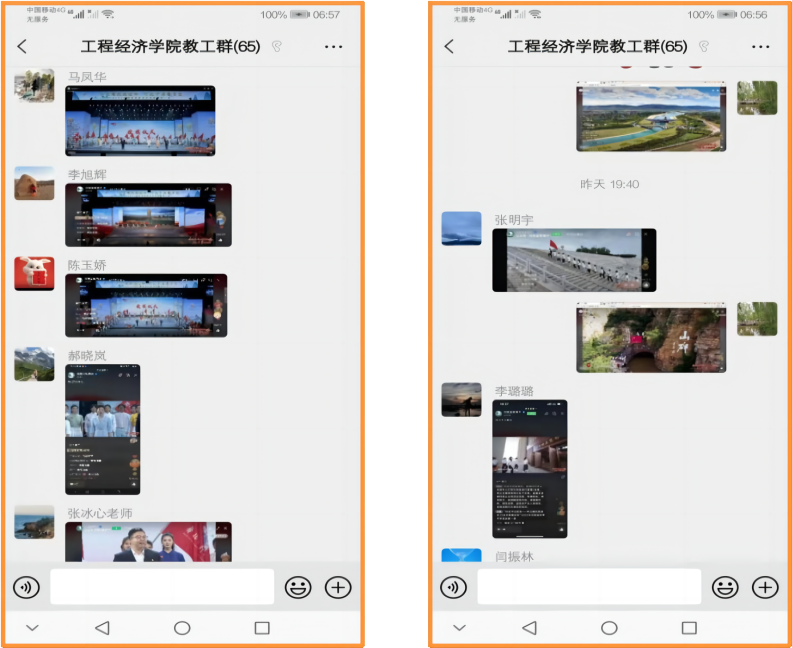The width and height of the screenshot is (792, 648).
Task: Open 马凤华's stage photo message
Action: [x=140, y=121]
